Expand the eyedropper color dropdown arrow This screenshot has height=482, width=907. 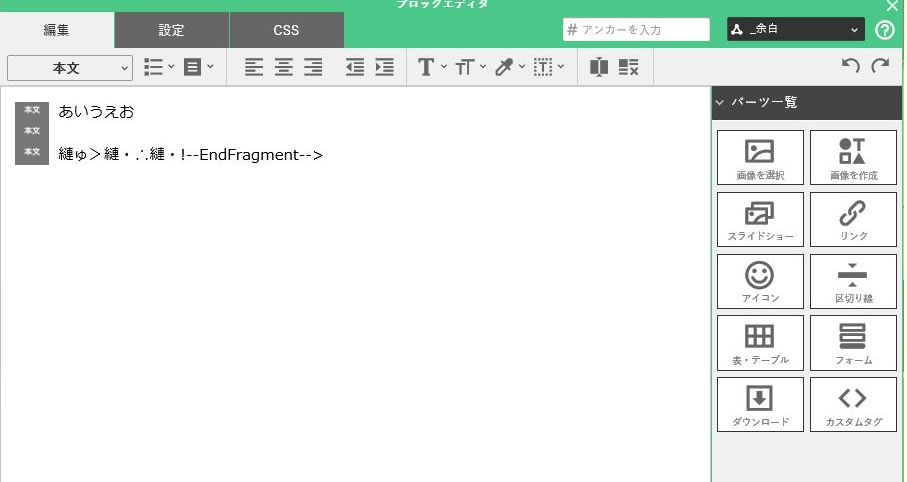coord(522,67)
